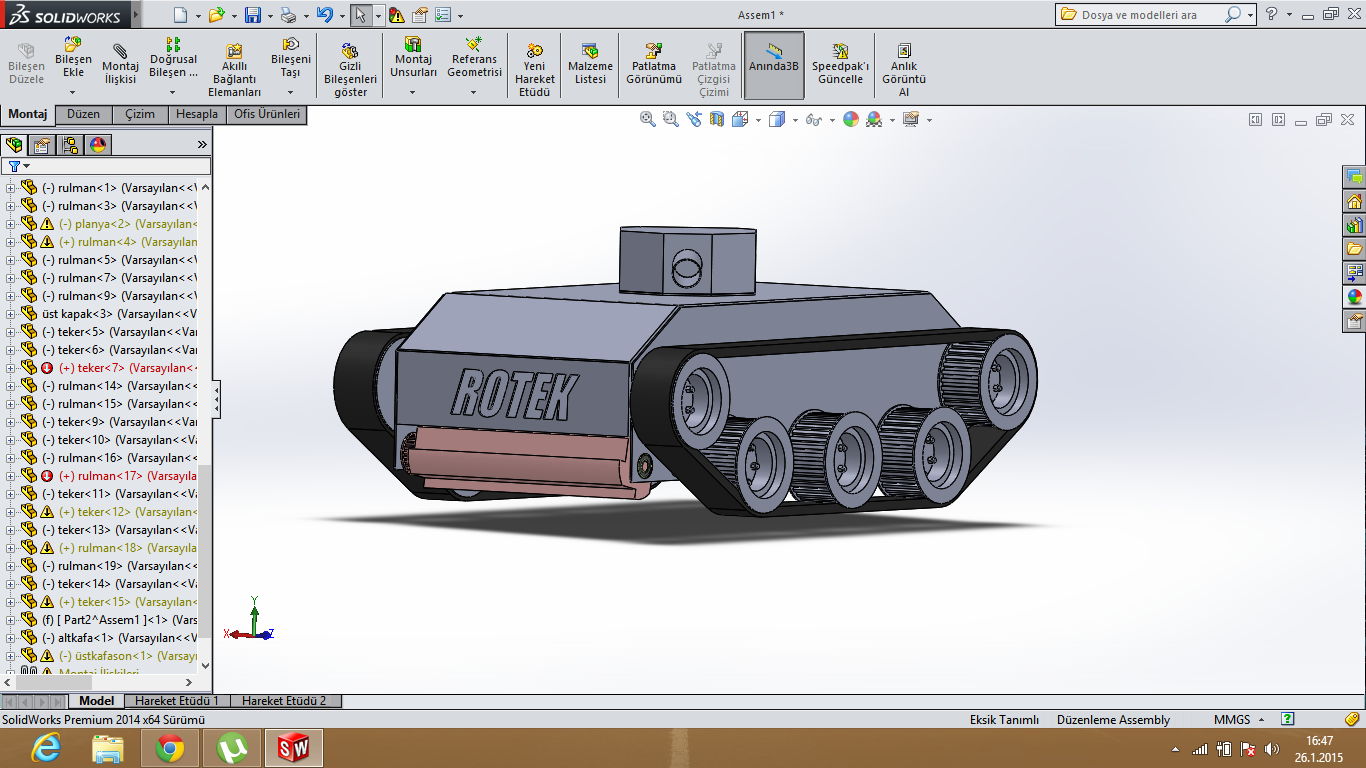Viewport: 1366px width, 768px height.
Task: Switch to the Çizim tab
Action: click(x=140, y=114)
